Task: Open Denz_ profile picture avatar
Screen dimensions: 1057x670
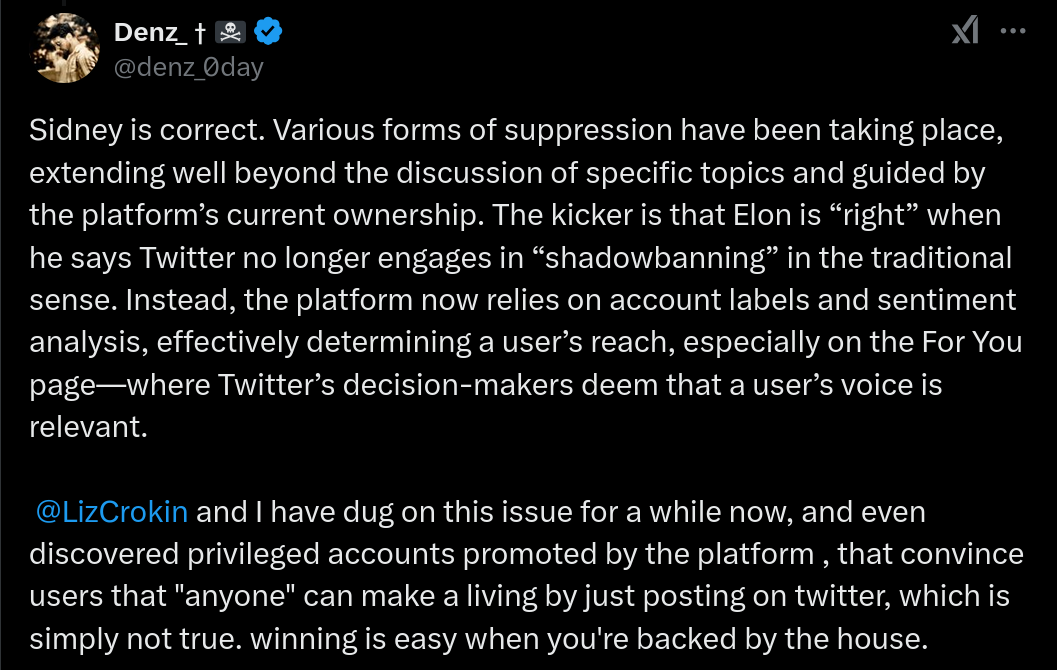Action: tap(65, 49)
